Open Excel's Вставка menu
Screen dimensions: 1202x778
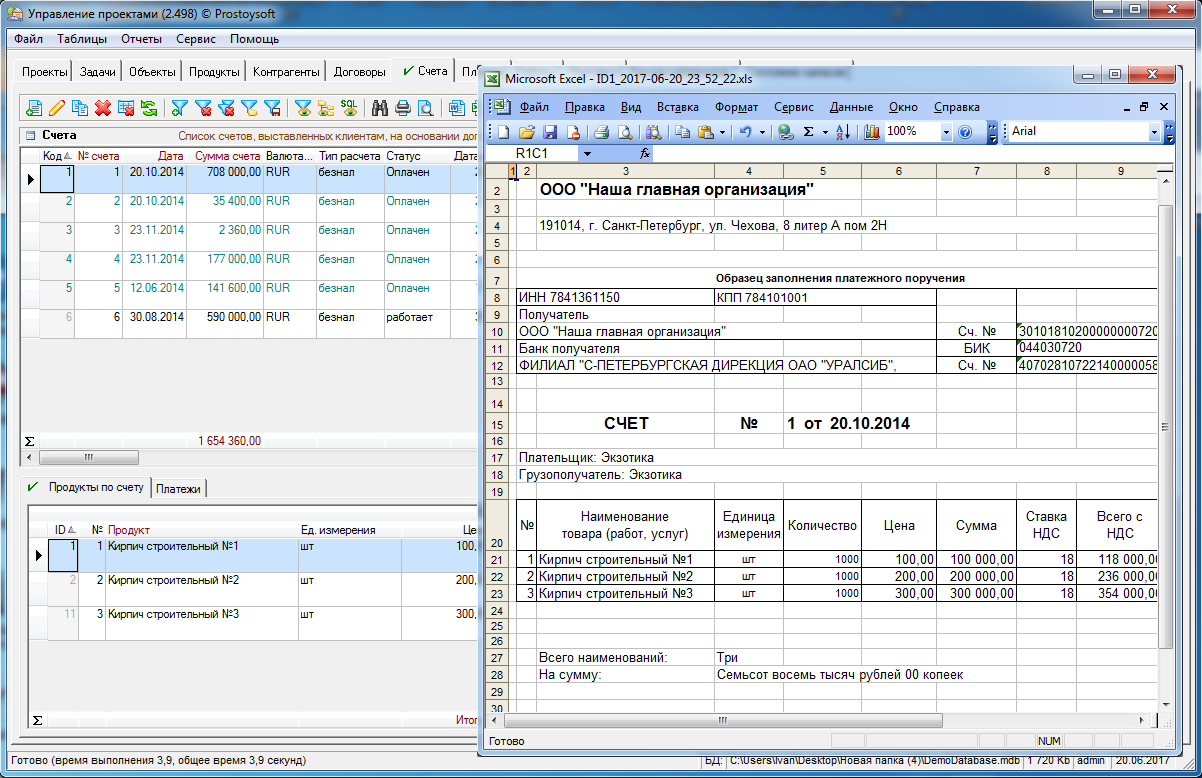tap(678, 107)
